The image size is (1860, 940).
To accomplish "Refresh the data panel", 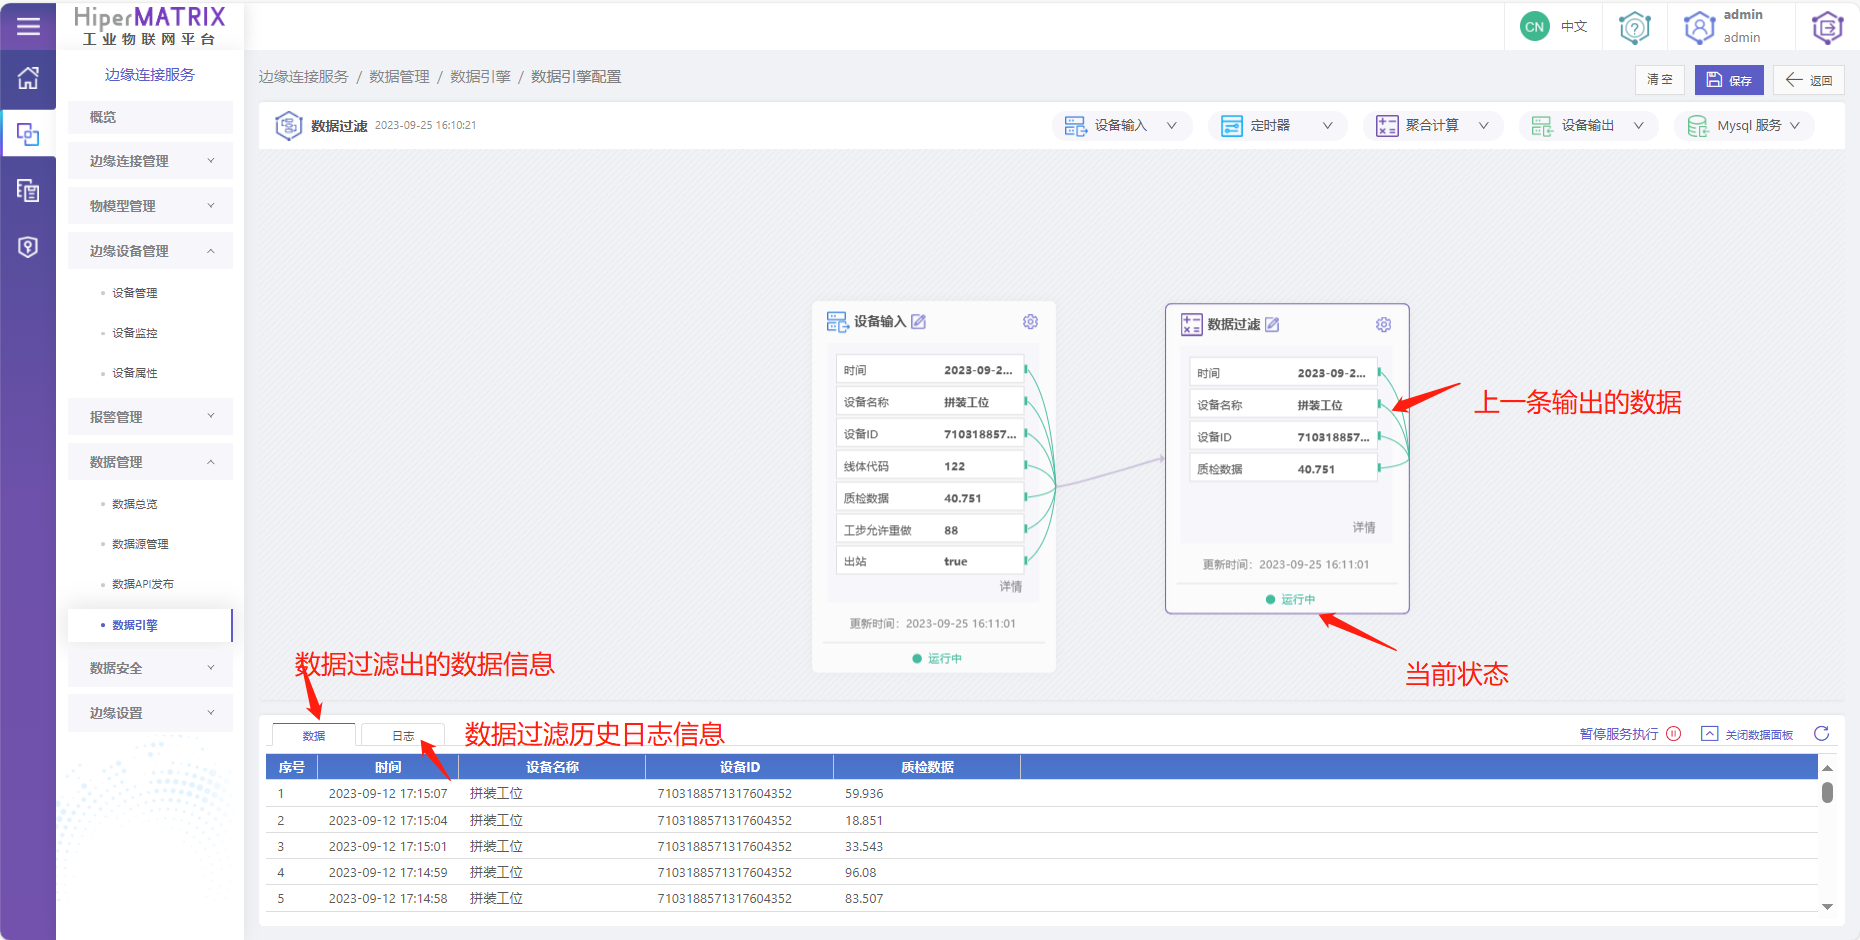I will (x=1822, y=734).
